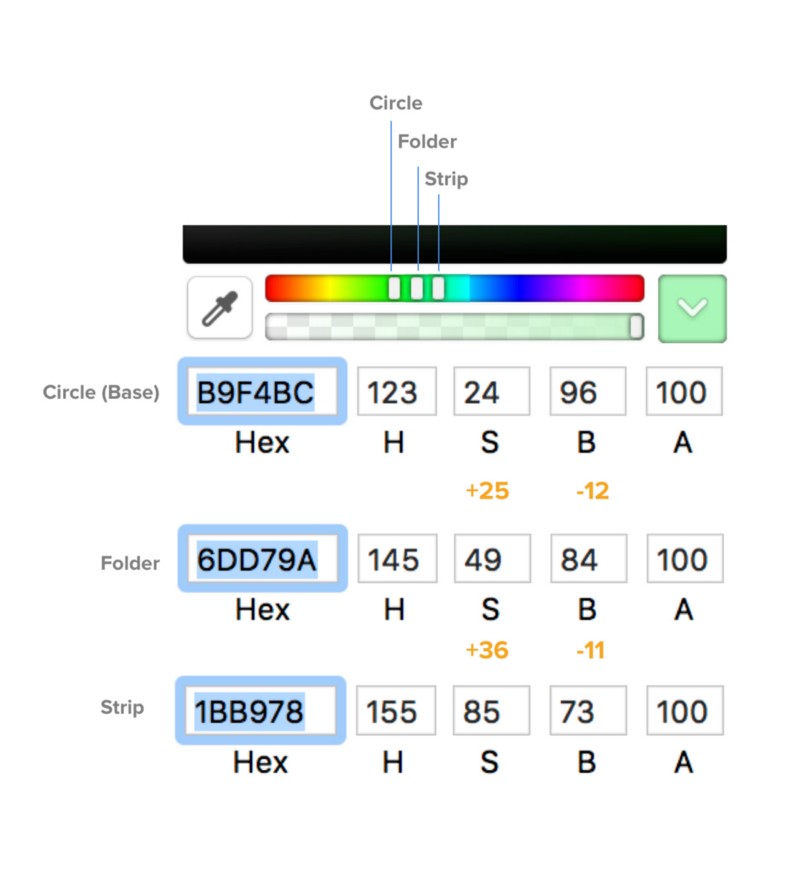Viewport: 800px width, 891px height.
Task: Click the Hex field showing 1BB978
Action: [x=261, y=711]
